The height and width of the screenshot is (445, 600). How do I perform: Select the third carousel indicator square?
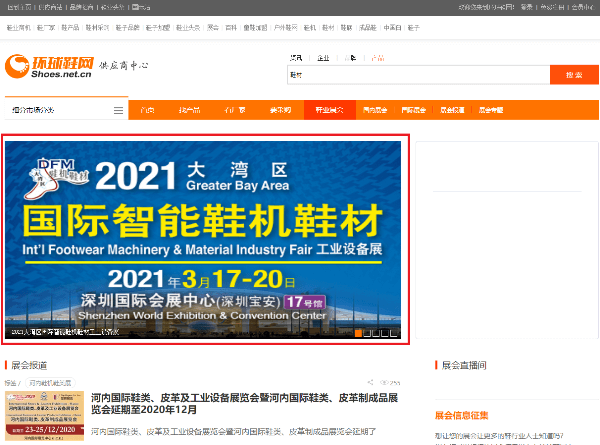point(376,333)
